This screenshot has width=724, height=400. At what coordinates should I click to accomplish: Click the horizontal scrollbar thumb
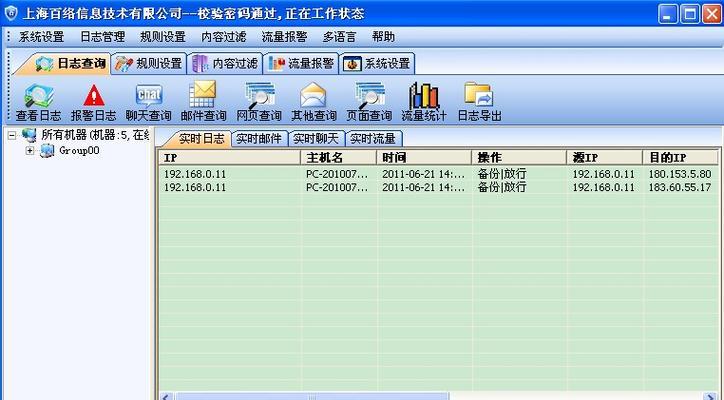click(x=311, y=396)
